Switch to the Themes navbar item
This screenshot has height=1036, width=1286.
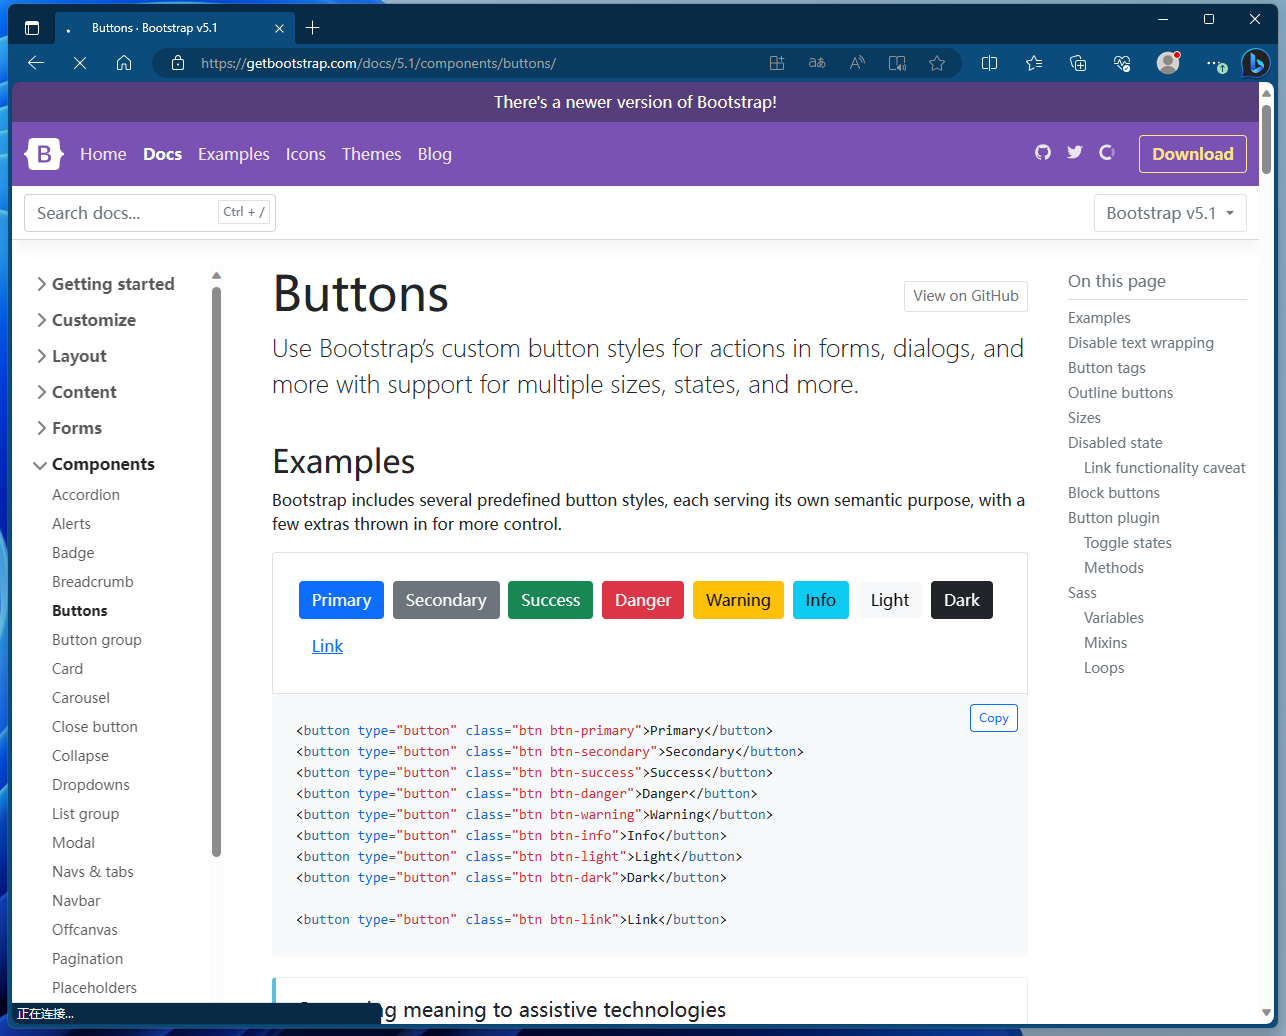pyautogui.click(x=371, y=154)
